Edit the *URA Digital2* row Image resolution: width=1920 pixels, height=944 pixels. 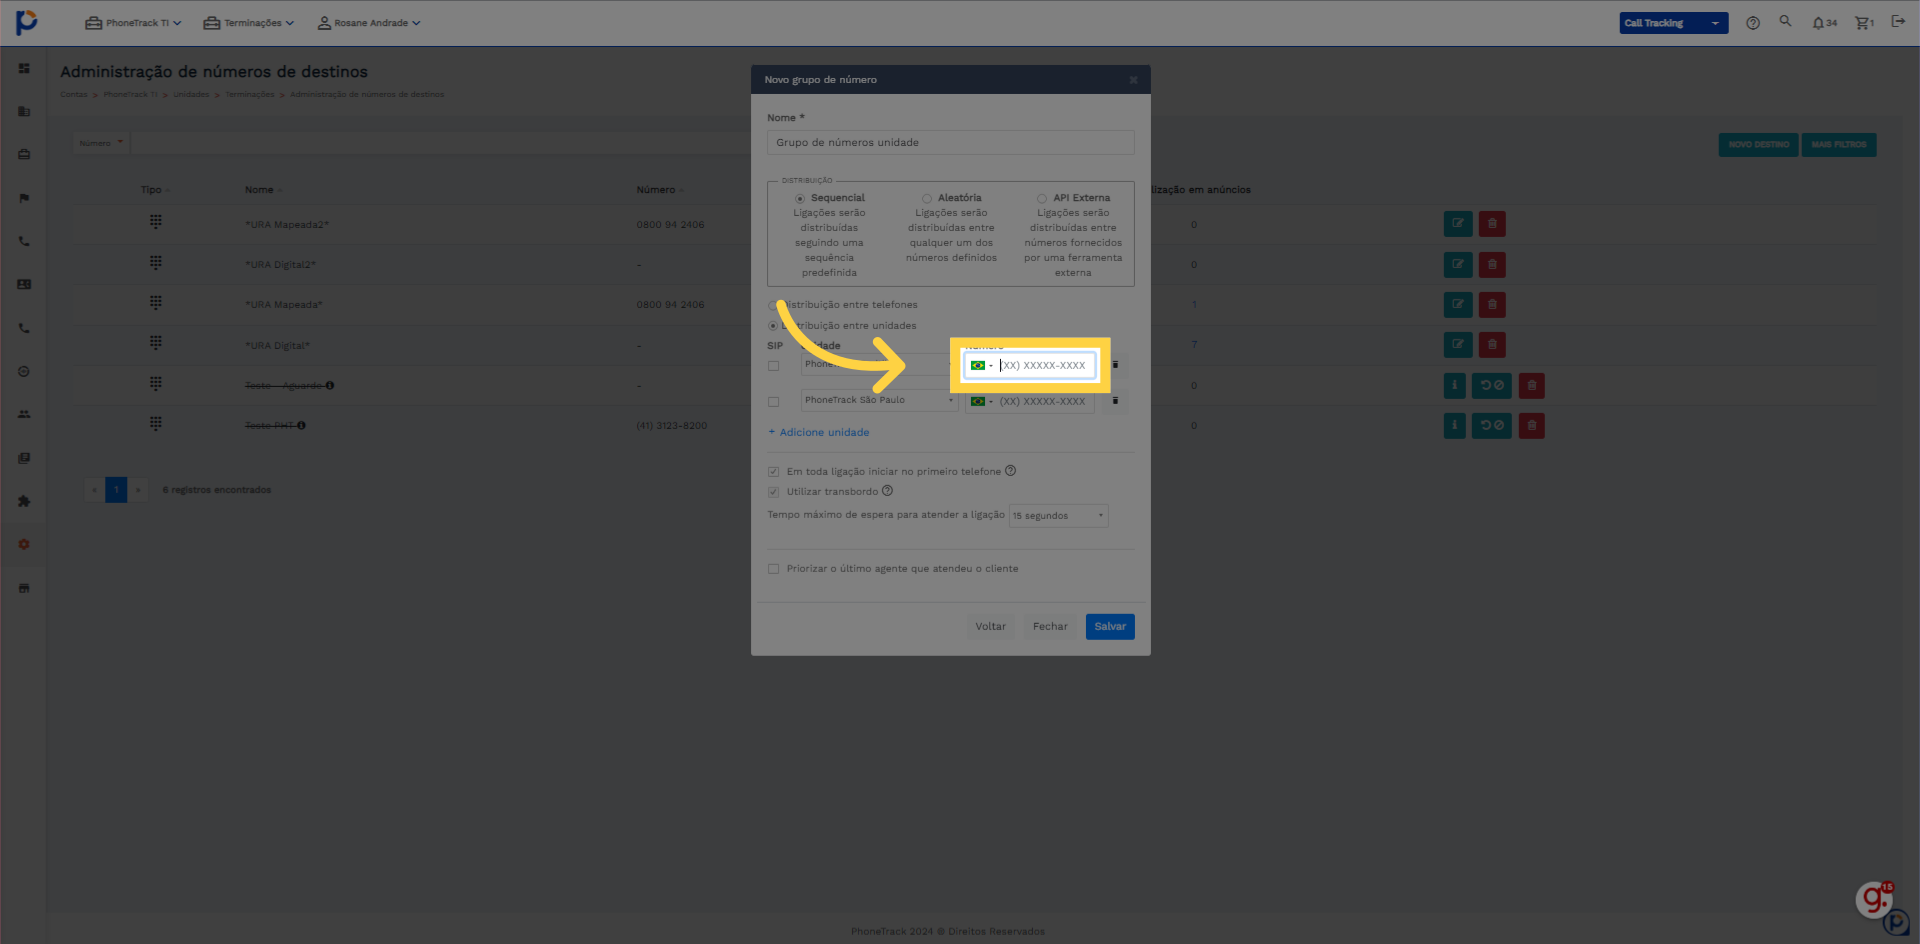(1458, 265)
